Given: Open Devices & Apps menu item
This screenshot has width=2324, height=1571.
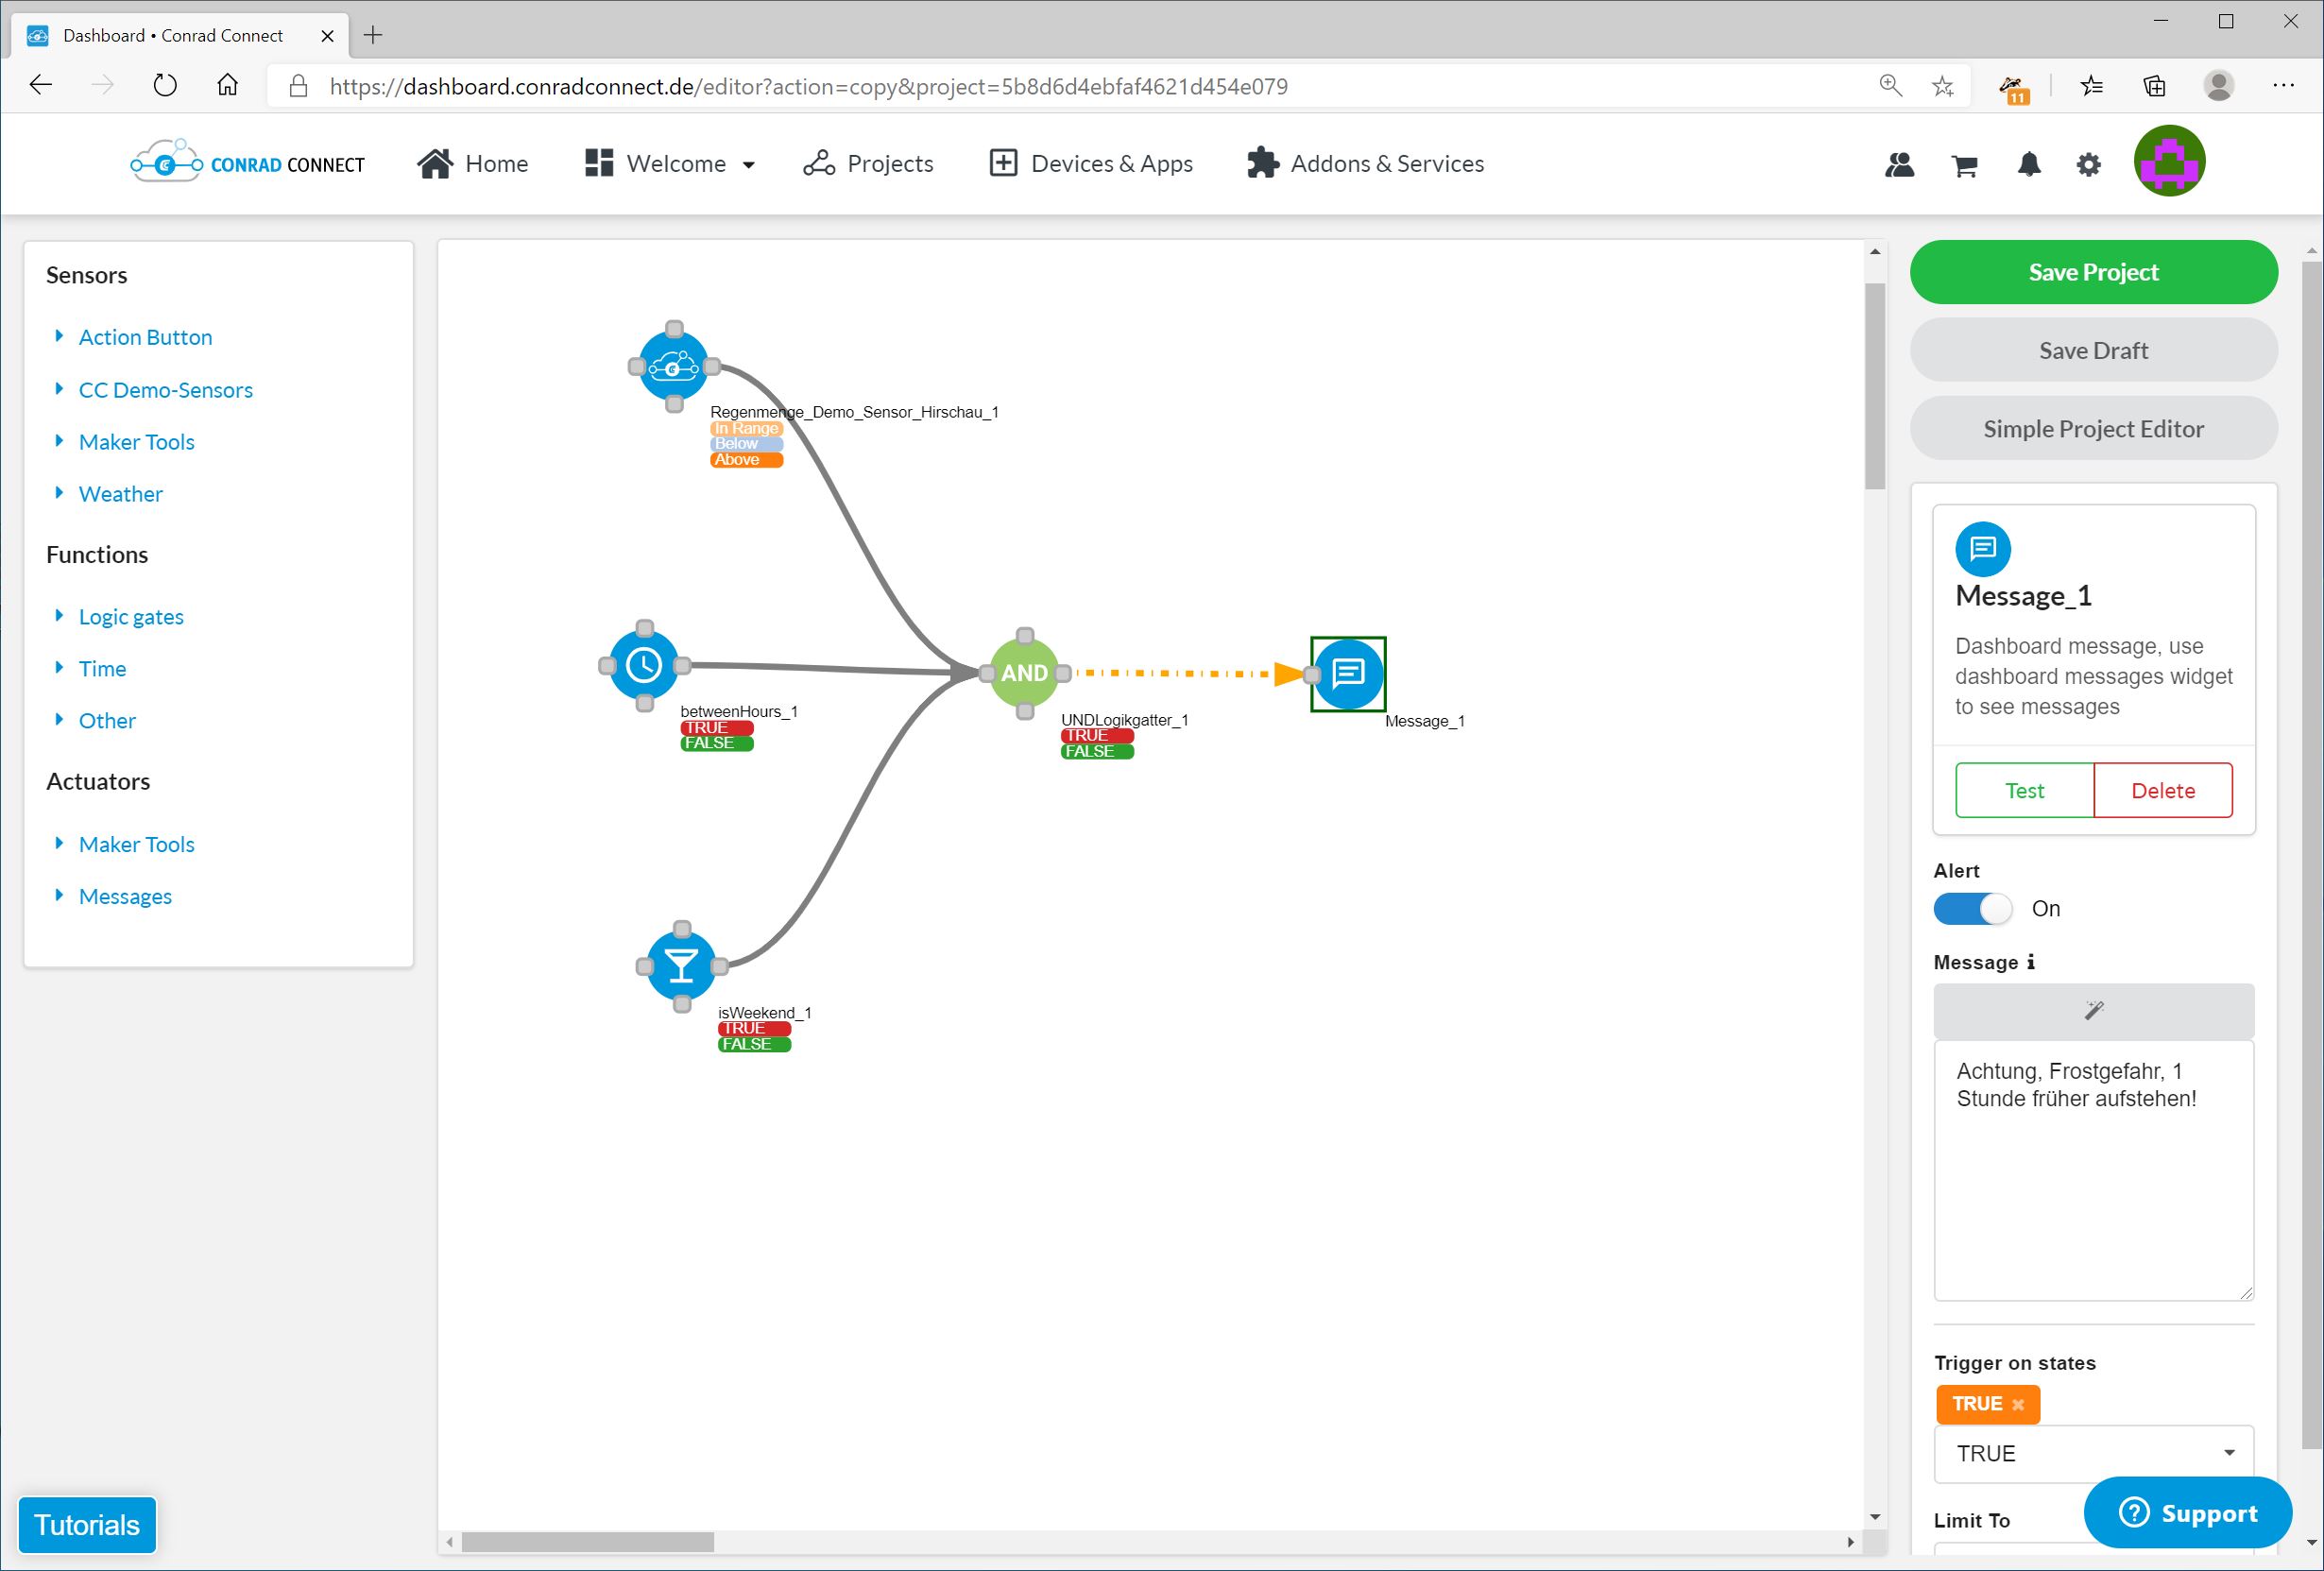Looking at the screenshot, I should point(1090,164).
